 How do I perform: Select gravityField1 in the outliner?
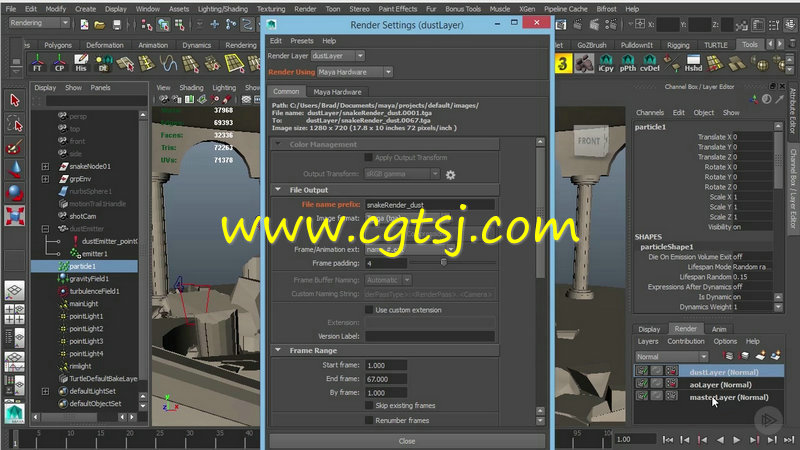[89, 279]
